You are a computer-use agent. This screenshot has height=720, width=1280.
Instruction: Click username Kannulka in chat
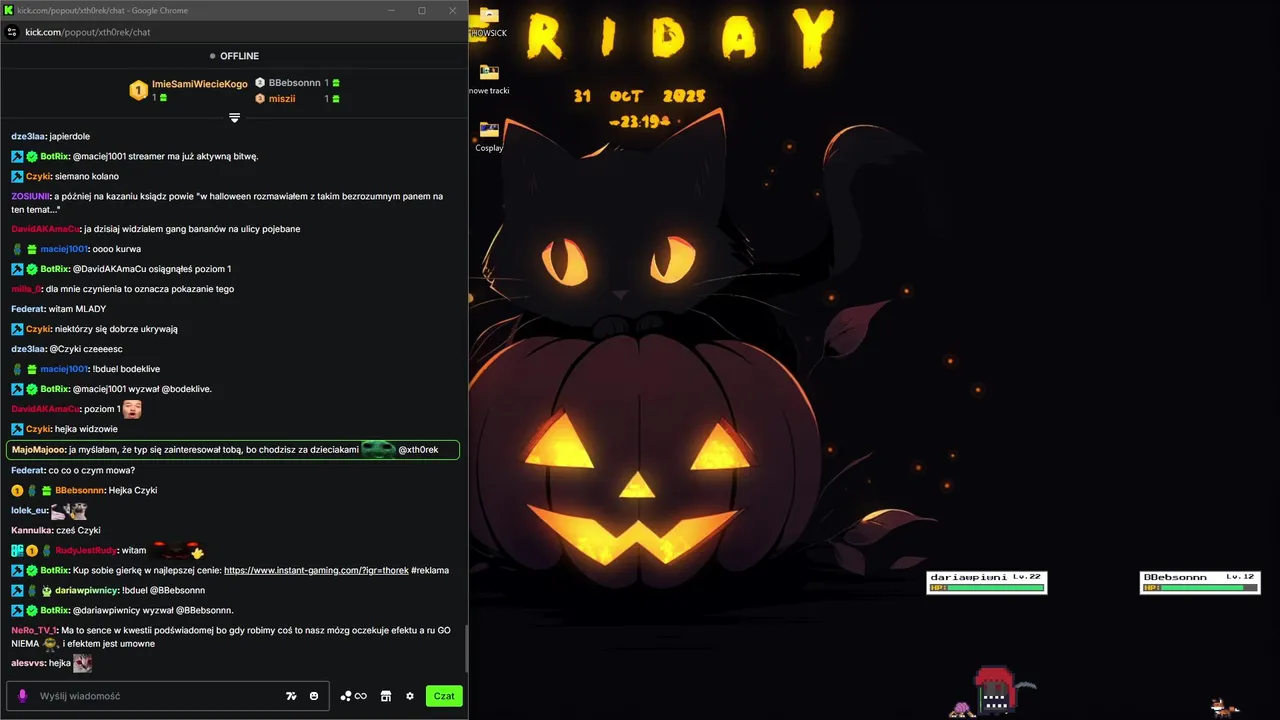[x=32, y=530]
